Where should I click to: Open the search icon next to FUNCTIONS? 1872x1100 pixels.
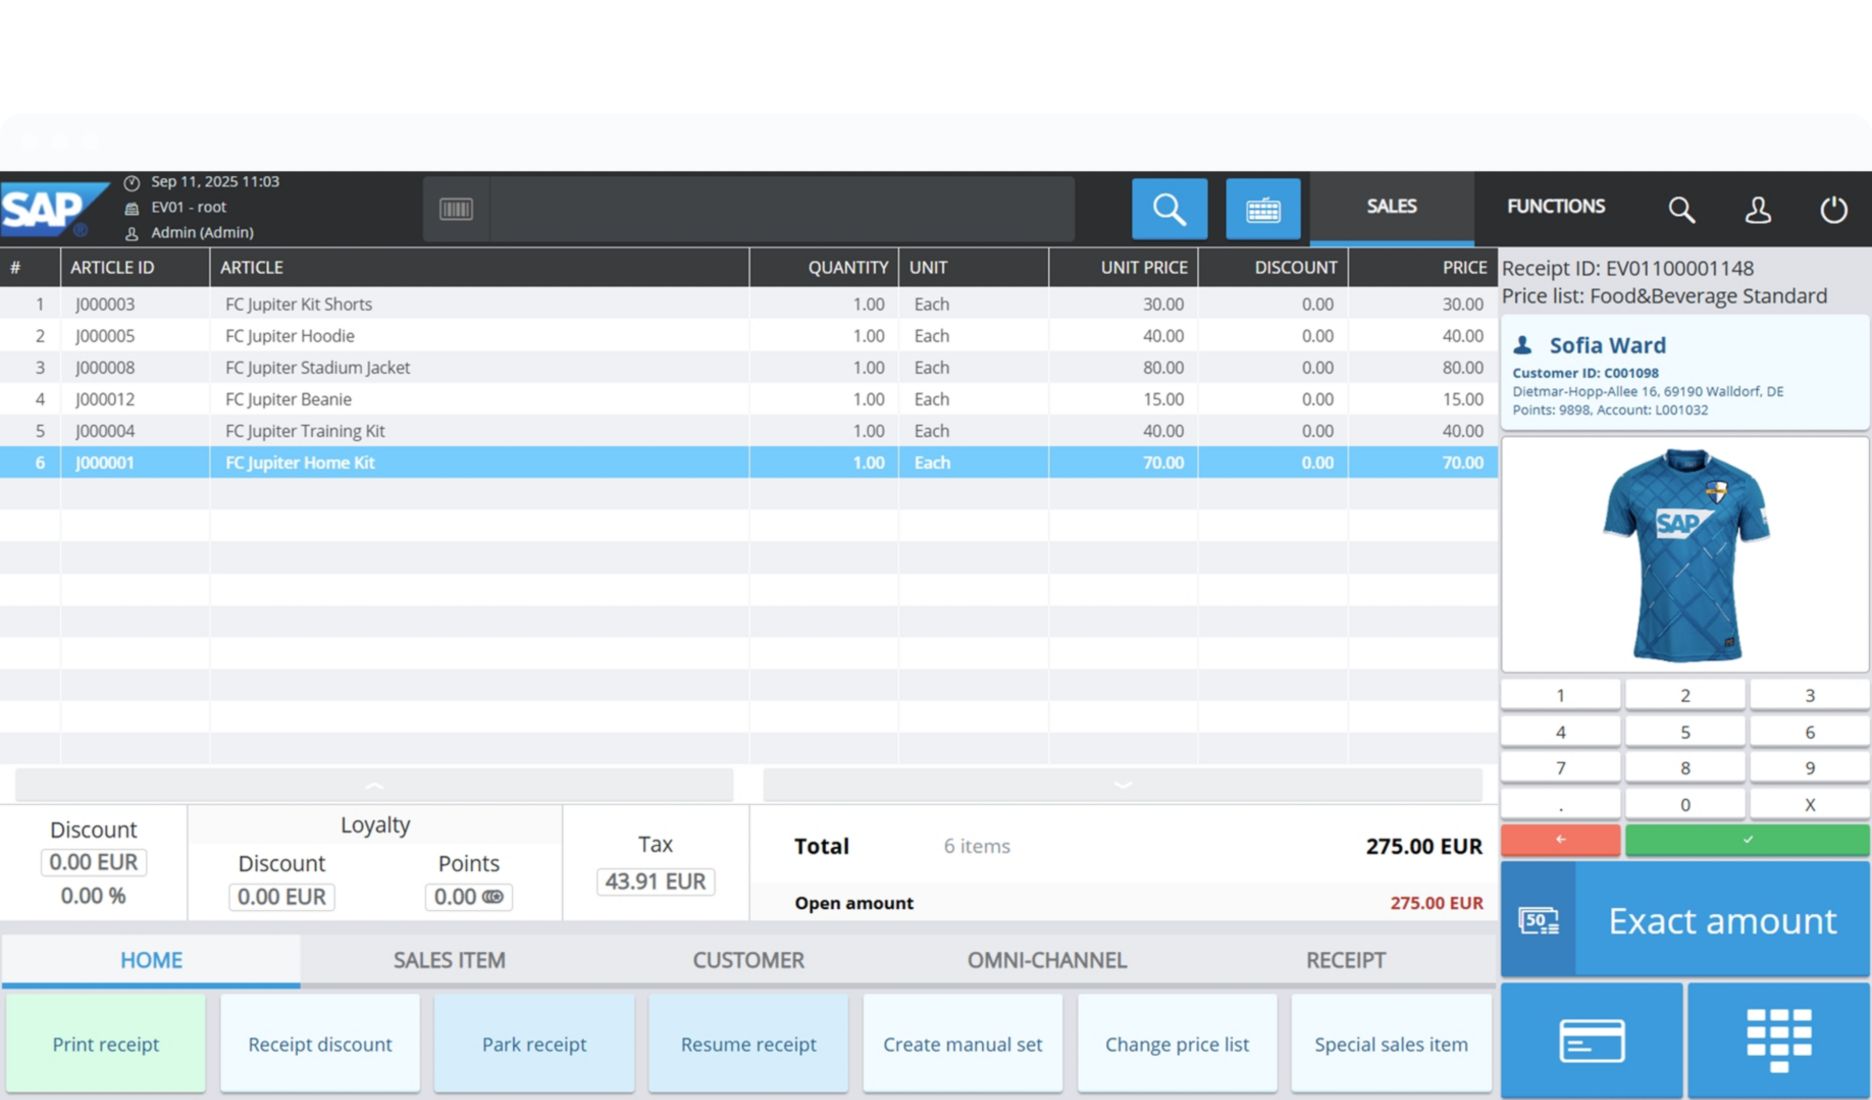click(x=1681, y=208)
